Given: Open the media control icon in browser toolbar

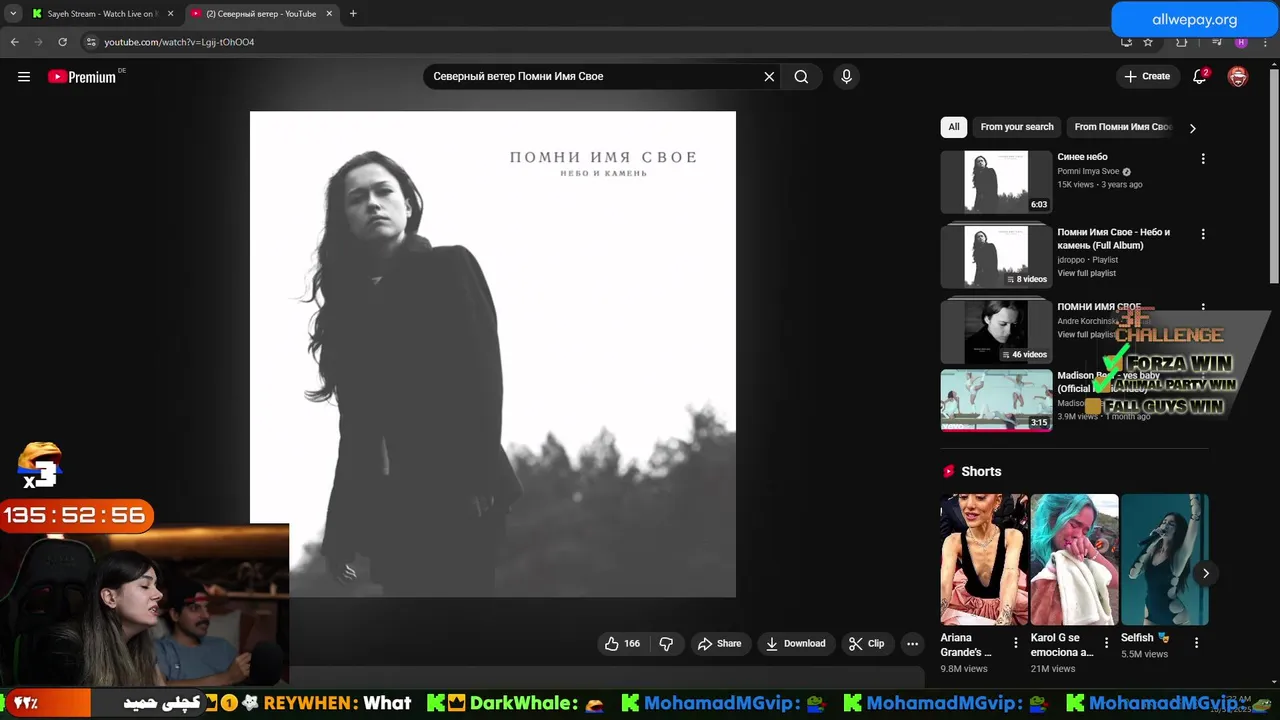Looking at the screenshot, I should click(1217, 42).
